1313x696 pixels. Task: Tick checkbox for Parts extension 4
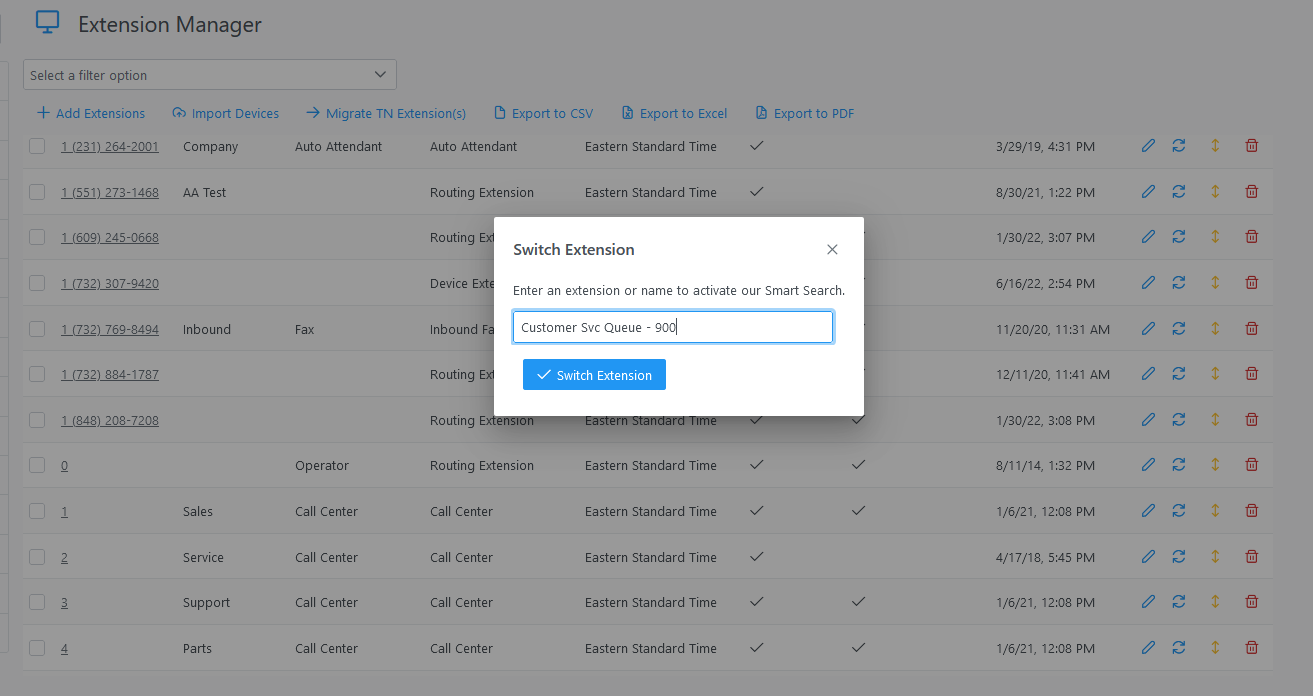(x=37, y=648)
